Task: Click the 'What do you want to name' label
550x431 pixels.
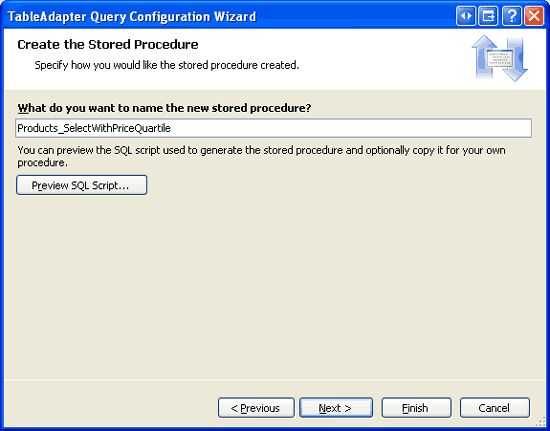Action: (164, 108)
